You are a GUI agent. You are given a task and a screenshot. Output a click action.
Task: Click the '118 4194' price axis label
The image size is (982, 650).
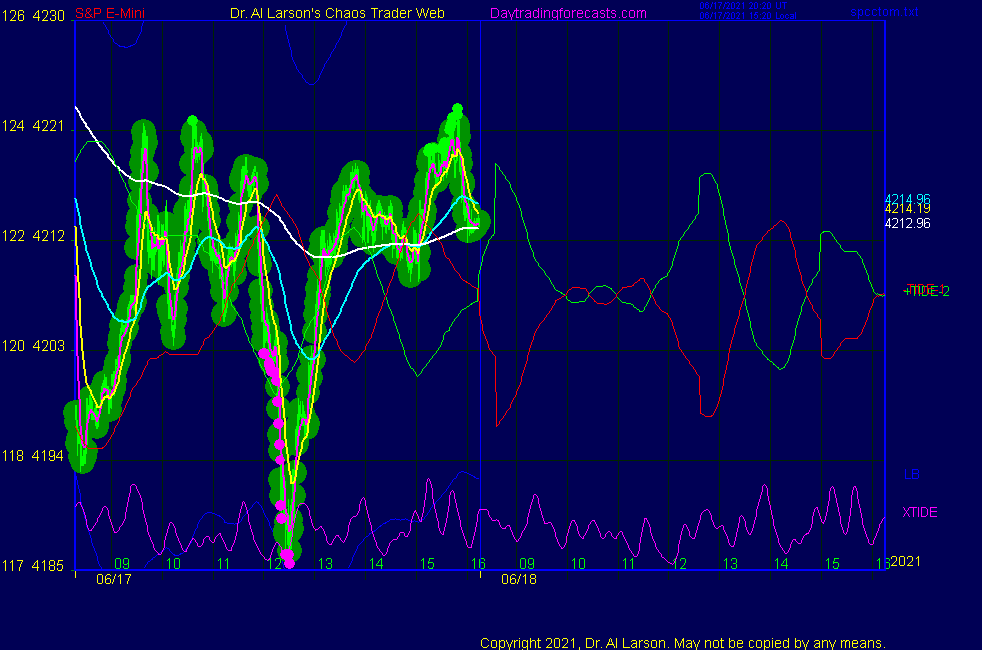pyautogui.click(x=33, y=456)
